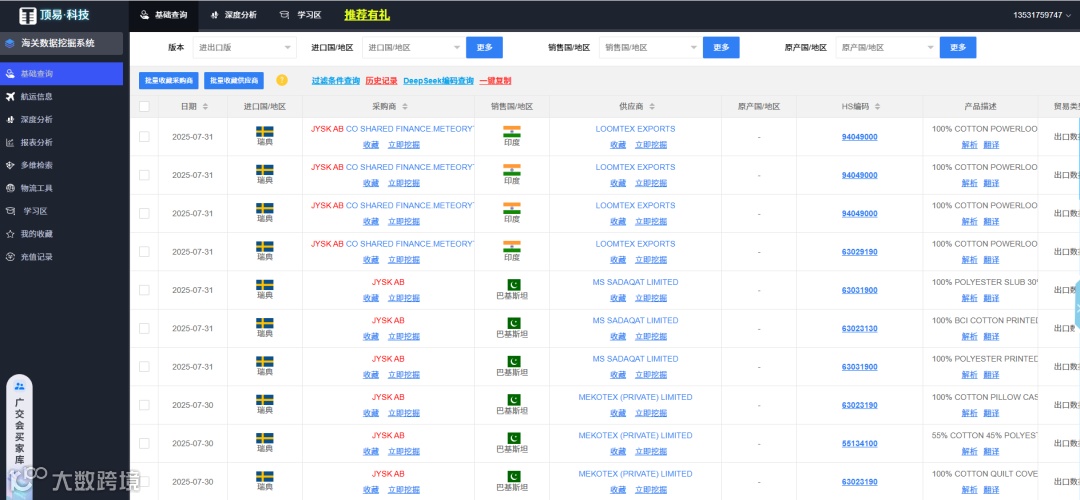Open 航运信息 in sidebar
Screen dimensions: 1080x500
[x=61, y=96]
